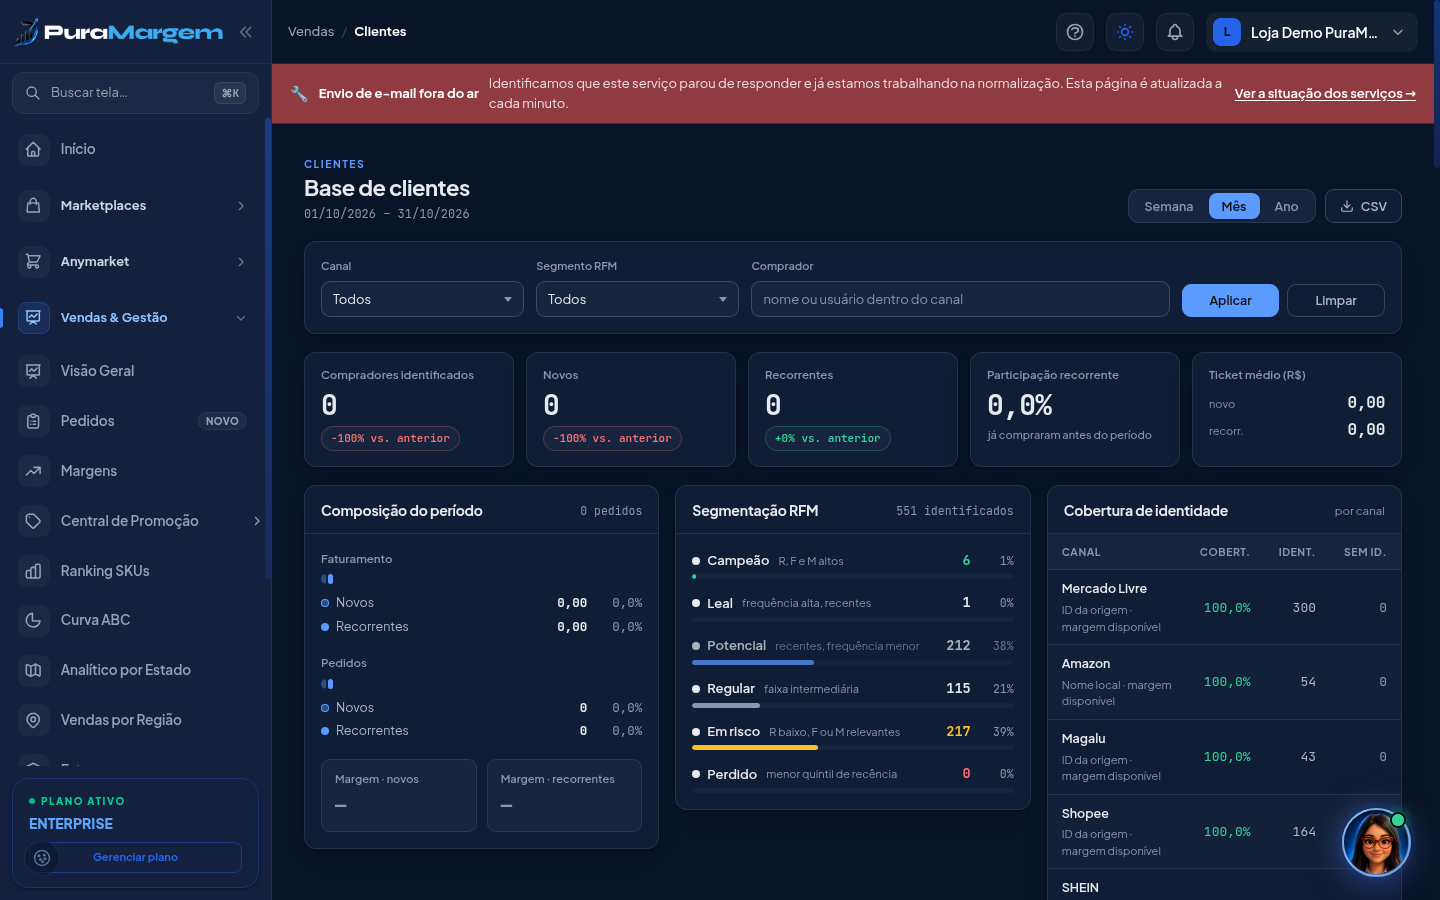
Task: Click the Marketplaces bag icon
Action: pos(33,205)
